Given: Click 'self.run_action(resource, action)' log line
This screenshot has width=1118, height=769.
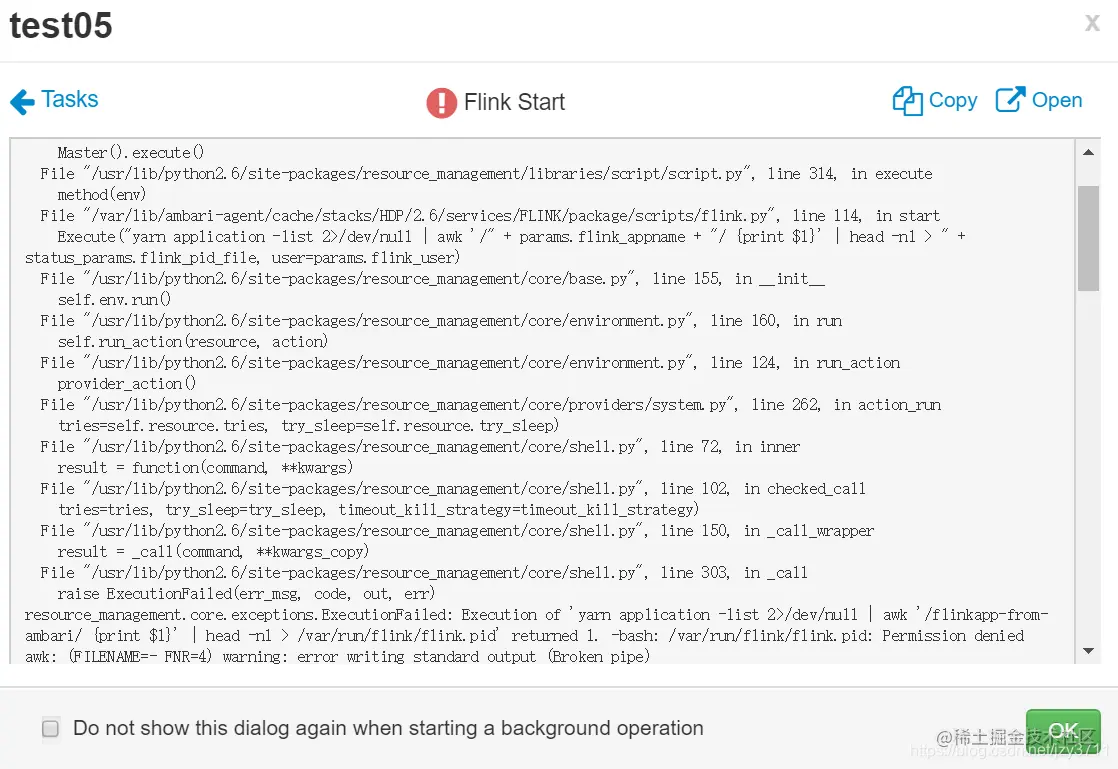Looking at the screenshot, I should [x=193, y=342].
